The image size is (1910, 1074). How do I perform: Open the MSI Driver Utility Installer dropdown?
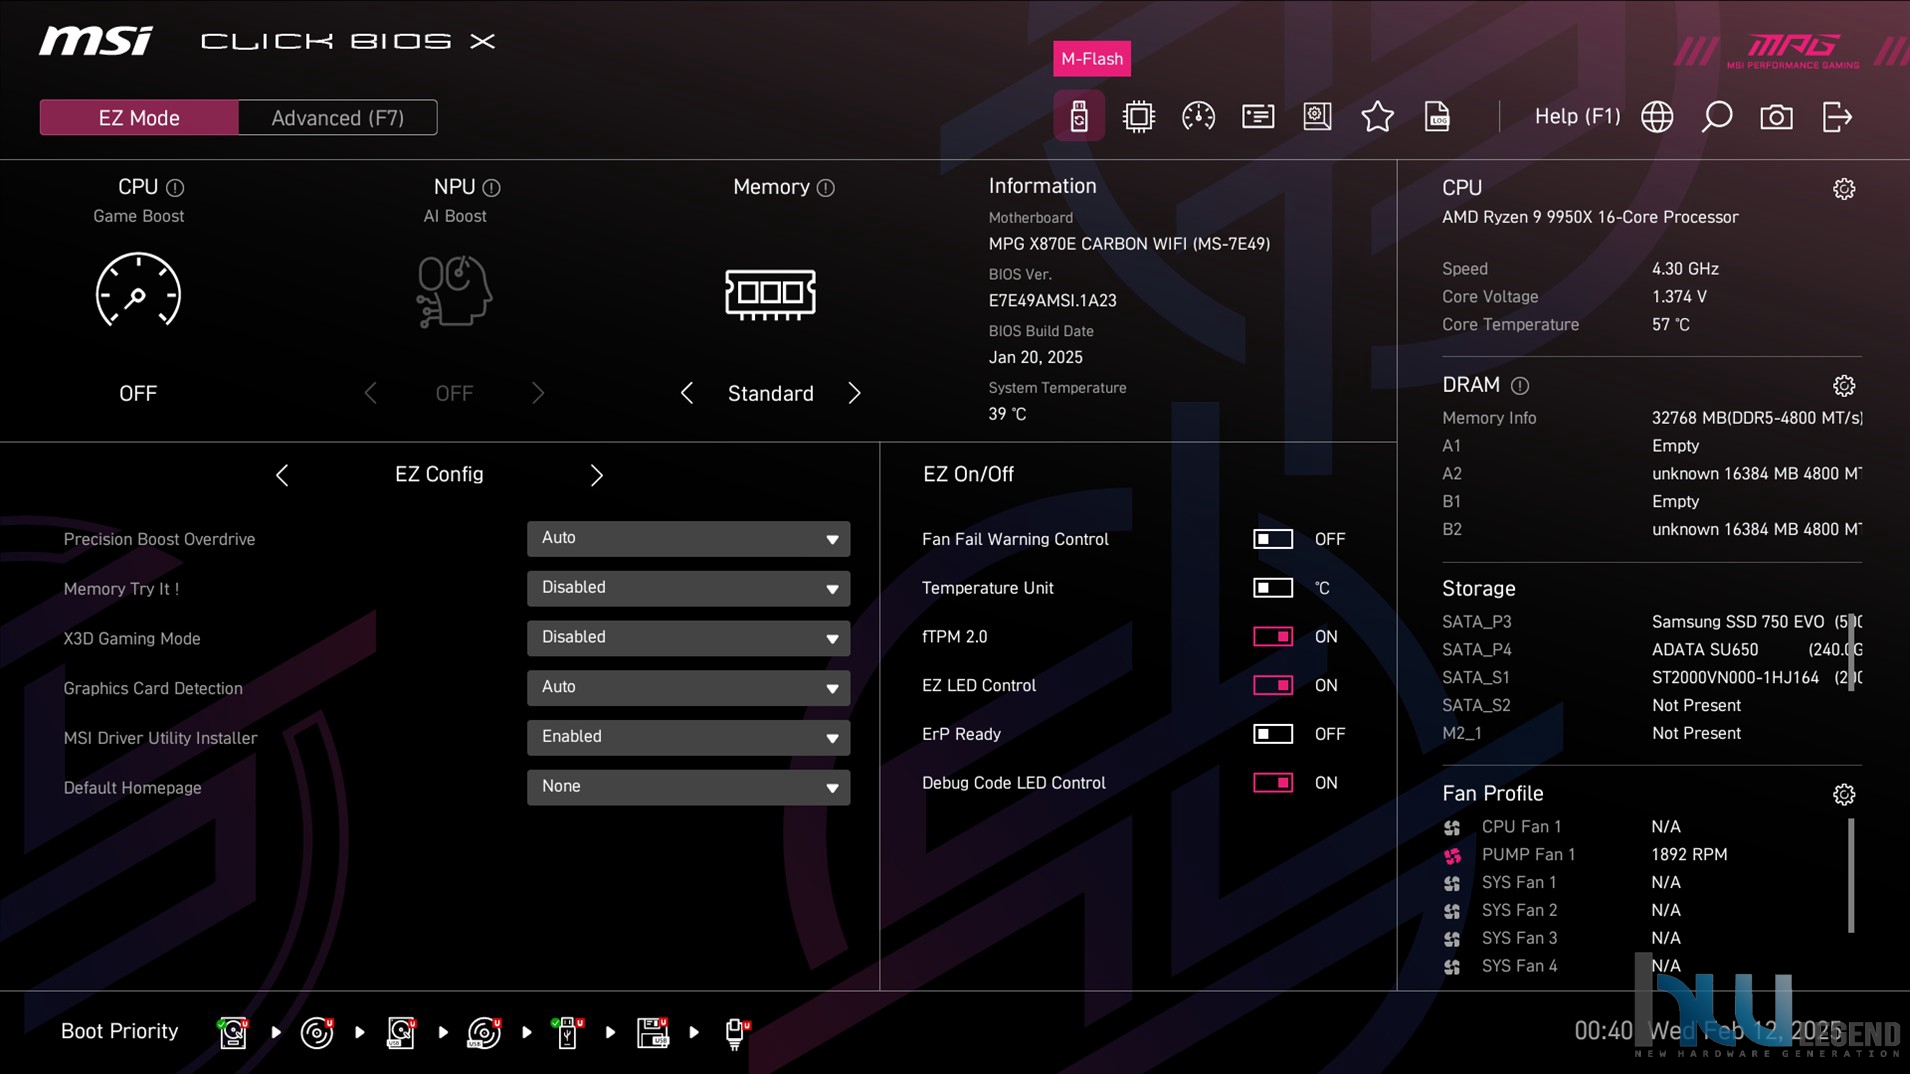(x=688, y=737)
